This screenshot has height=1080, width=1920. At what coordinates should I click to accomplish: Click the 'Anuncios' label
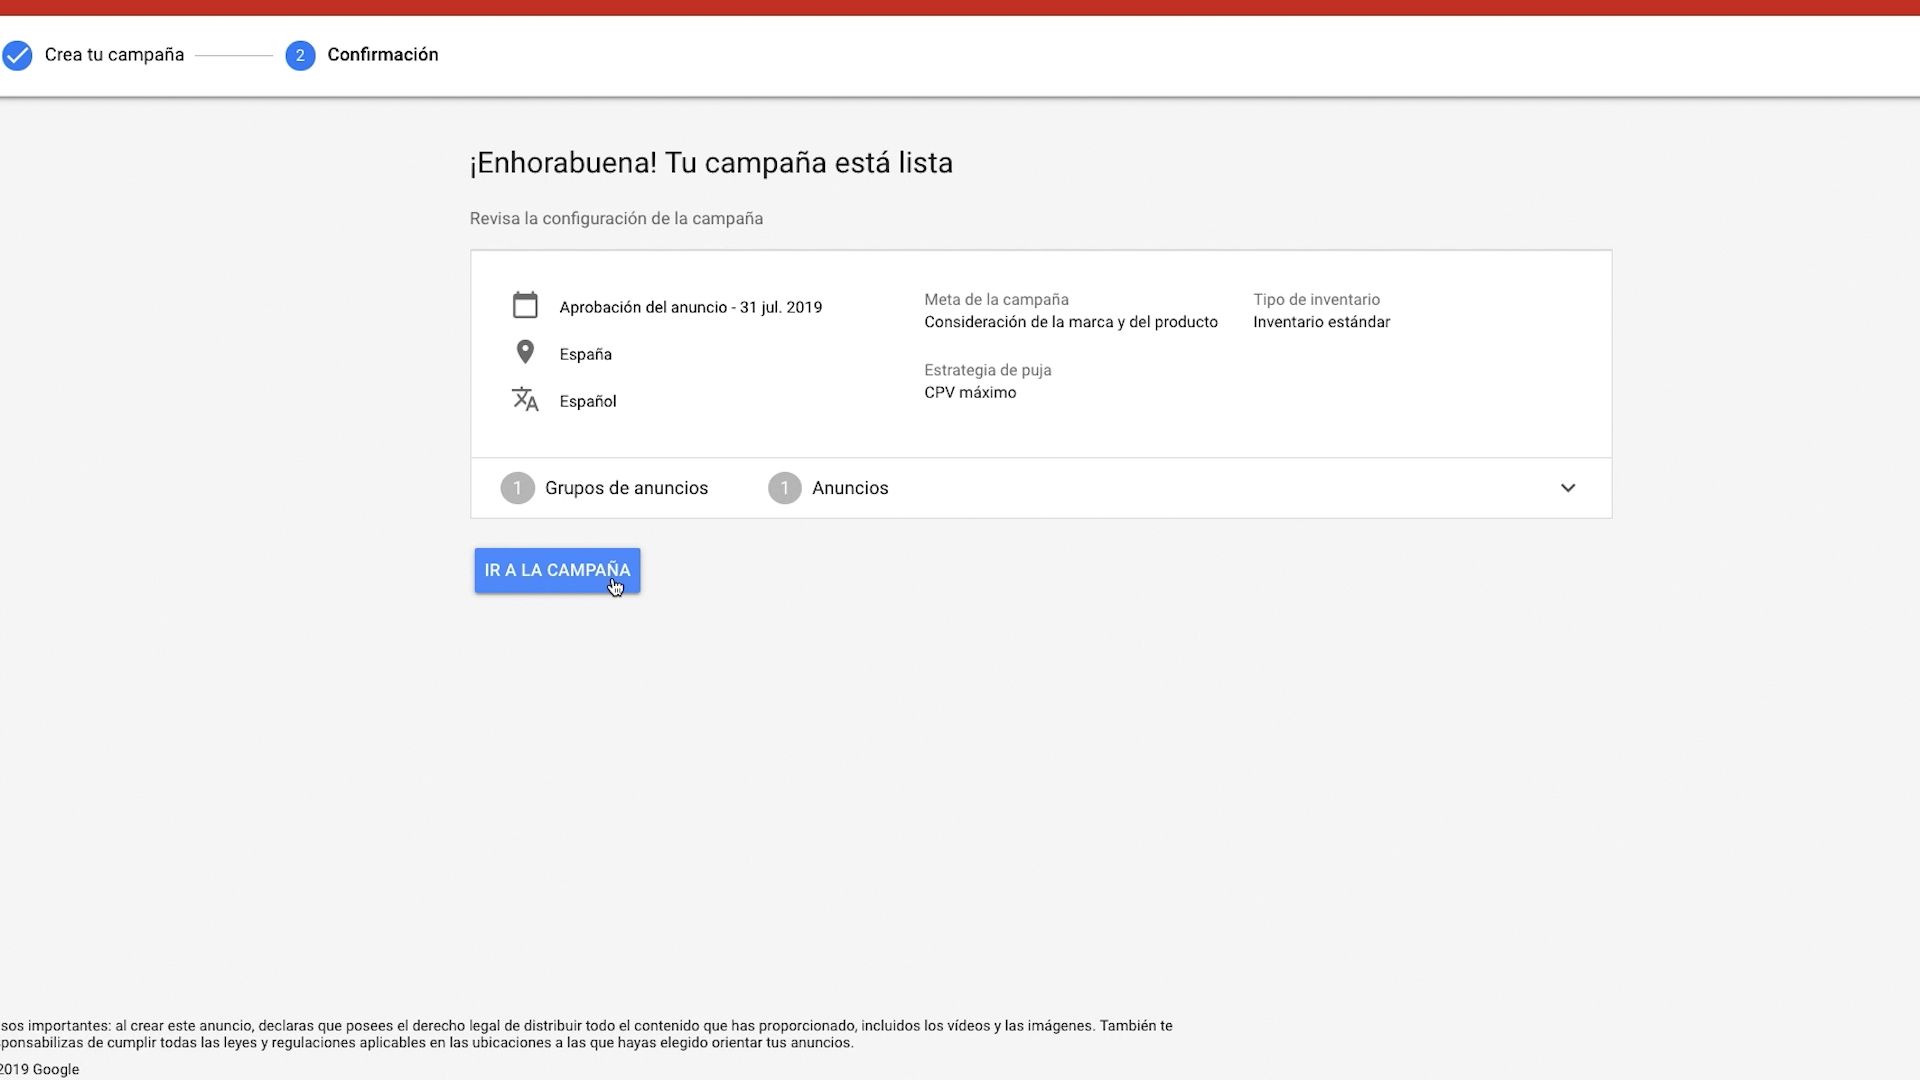(x=850, y=488)
